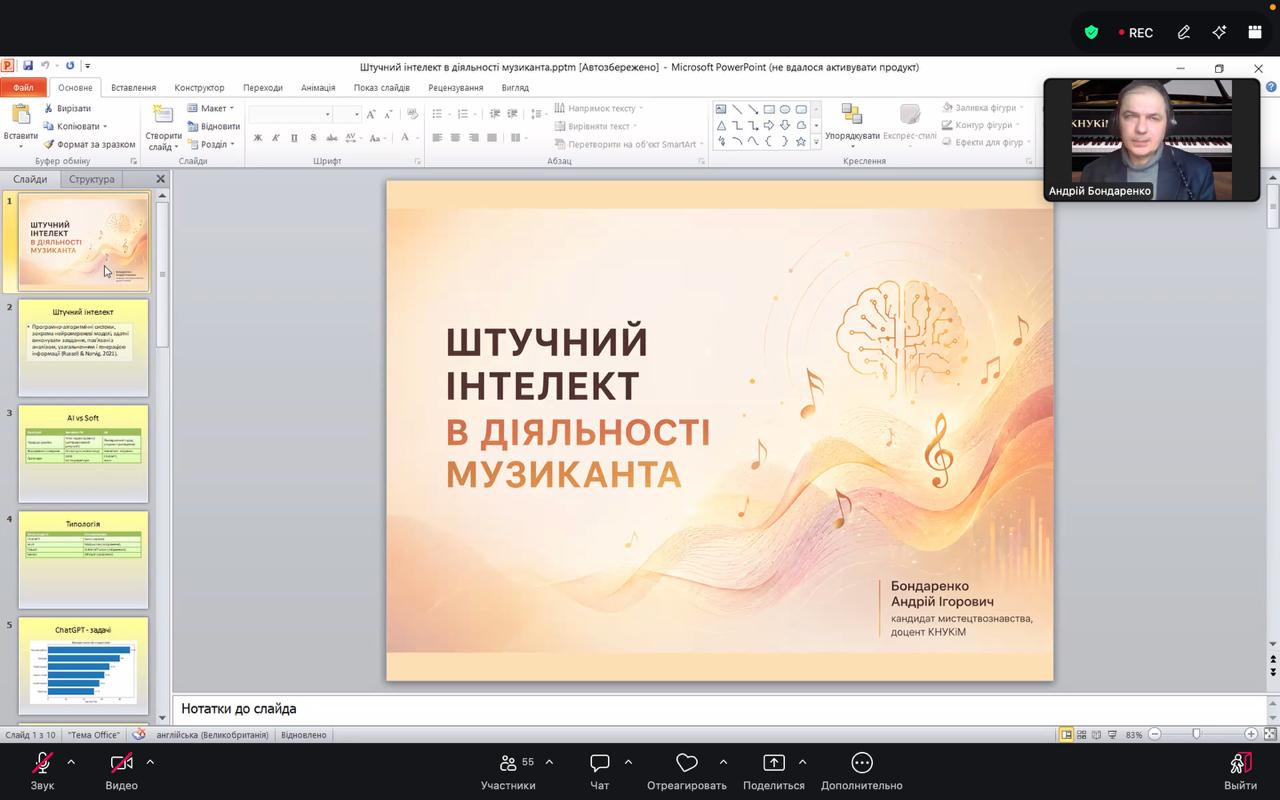The height and width of the screenshot is (800, 1280).
Task: Open the Дополнительно more options menu
Action: click(x=862, y=763)
